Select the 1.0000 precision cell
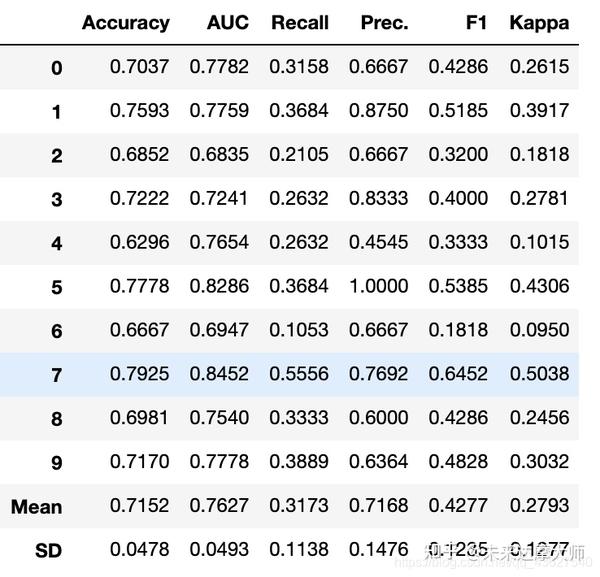The image size is (600, 577). [x=378, y=287]
